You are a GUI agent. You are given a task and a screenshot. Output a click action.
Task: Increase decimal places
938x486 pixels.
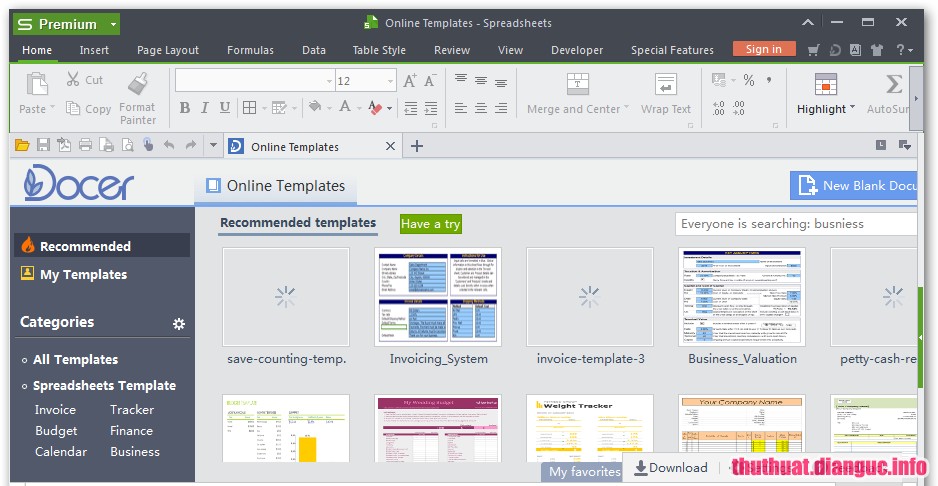(x=718, y=108)
